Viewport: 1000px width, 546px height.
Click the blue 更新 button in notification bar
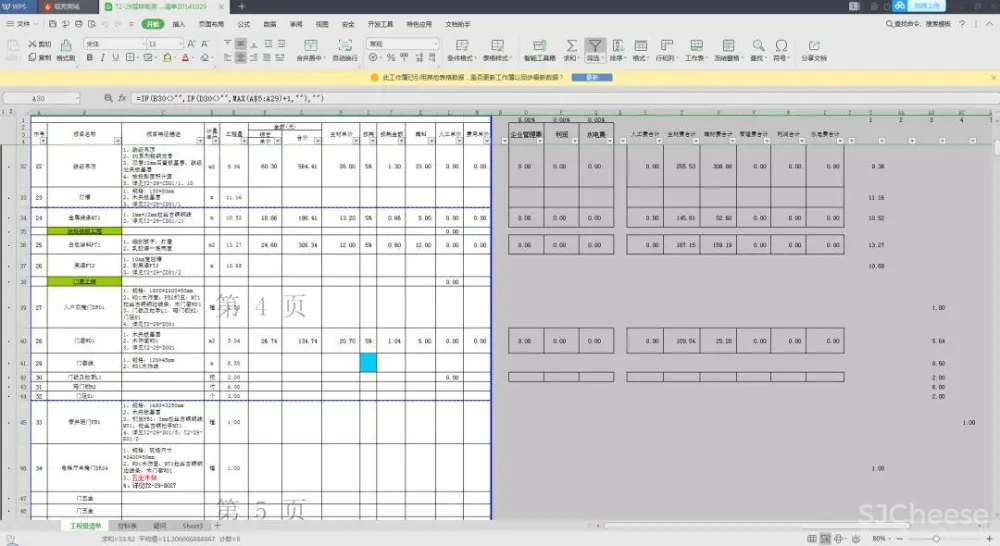point(592,77)
